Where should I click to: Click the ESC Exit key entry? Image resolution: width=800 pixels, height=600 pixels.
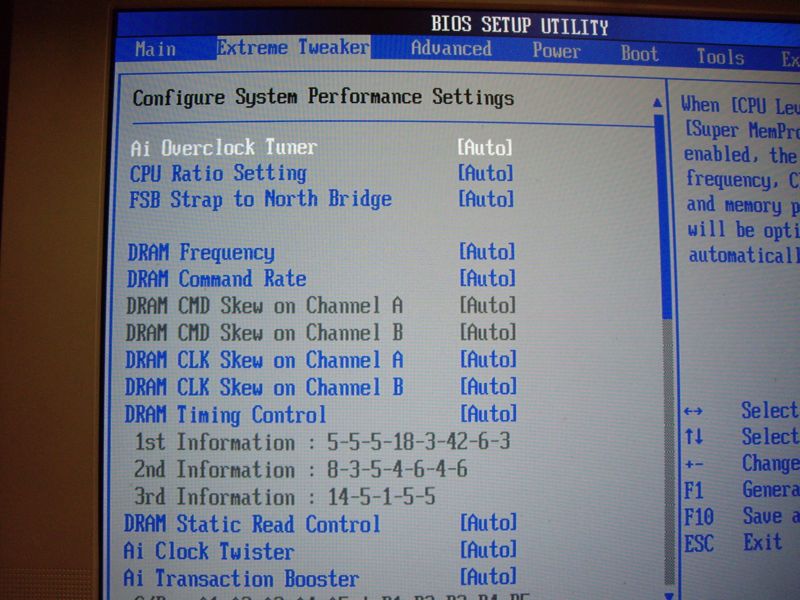tap(733, 543)
